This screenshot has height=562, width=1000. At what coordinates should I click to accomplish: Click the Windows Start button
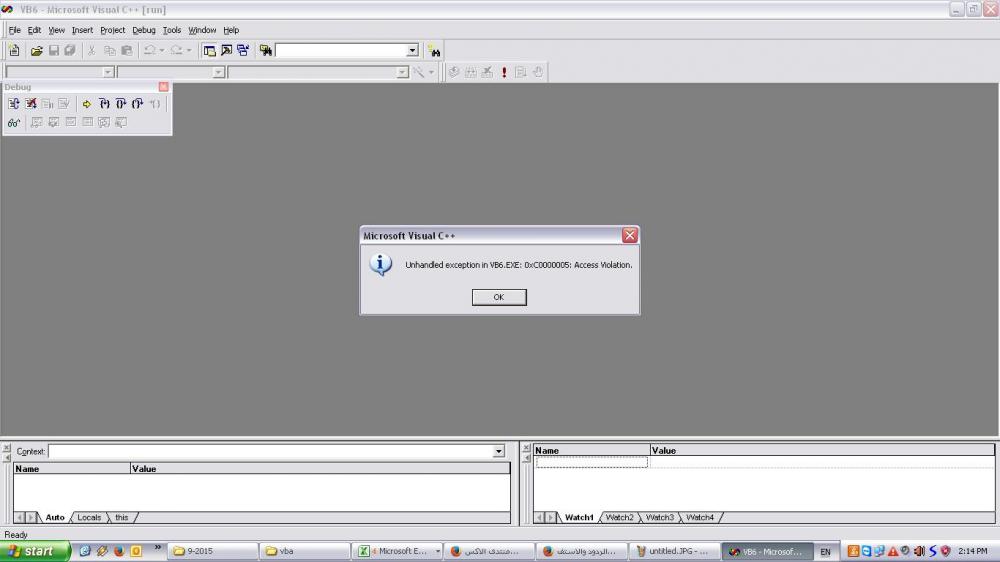35,551
